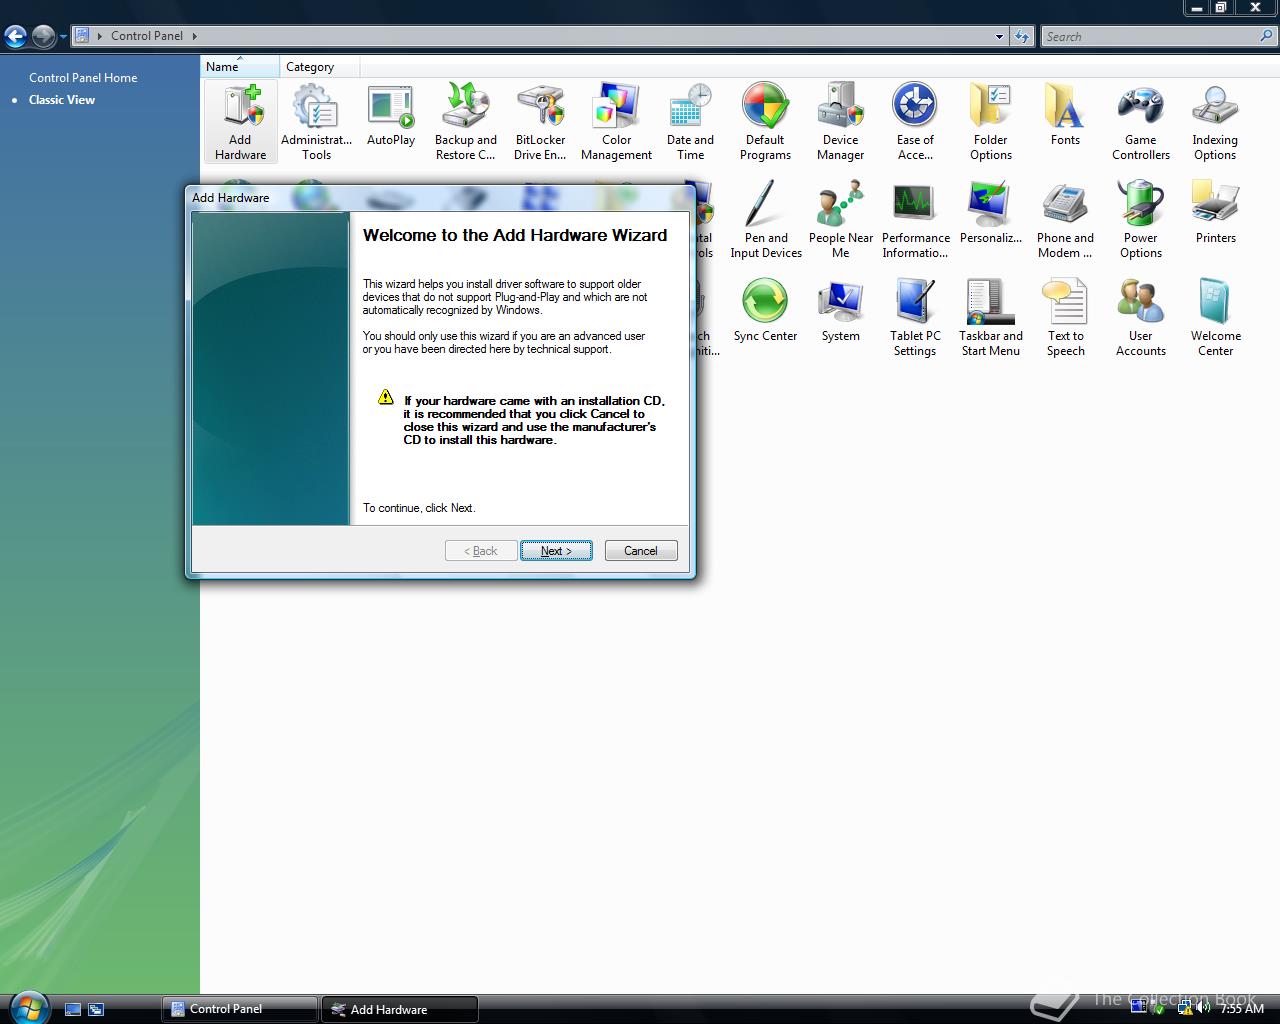This screenshot has height=1024, width=1280.
Task: Open Folder Options icon
Action: click(991, 121)
